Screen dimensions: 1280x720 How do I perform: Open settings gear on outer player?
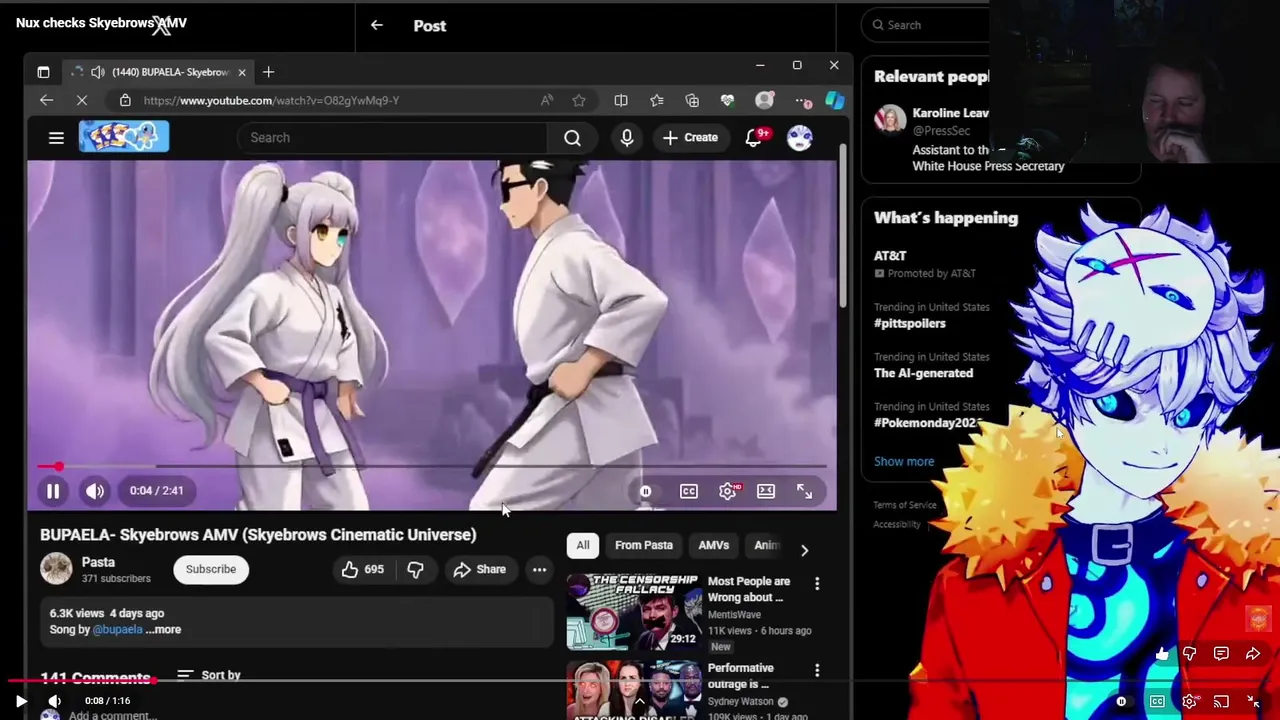[x=1189, y=702]
